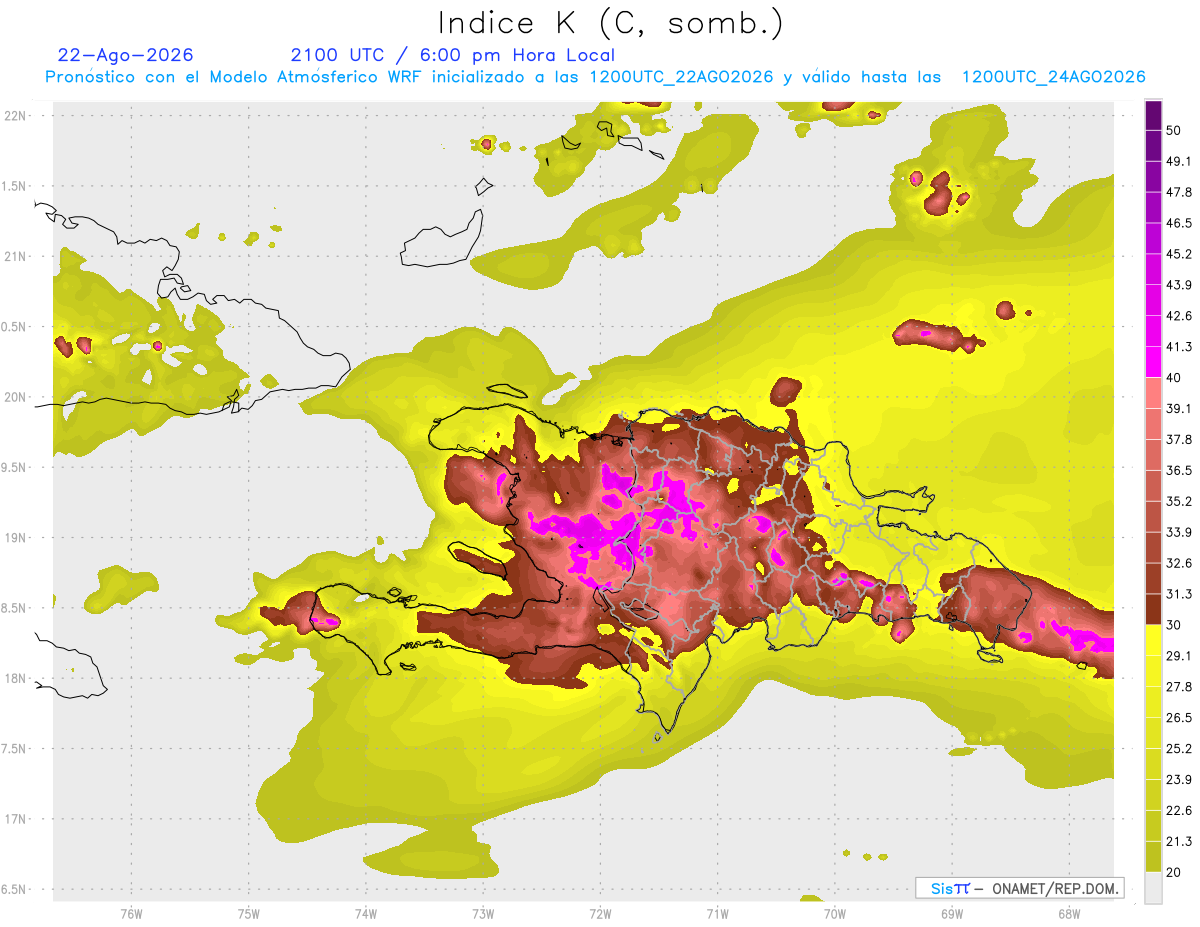The height and width of the screenshot is (927, 1200).
Task: Click the "2100 UTC / 6:00 pm Hora Local" time label
Action: pyautogui.click(x=453, y=55)
